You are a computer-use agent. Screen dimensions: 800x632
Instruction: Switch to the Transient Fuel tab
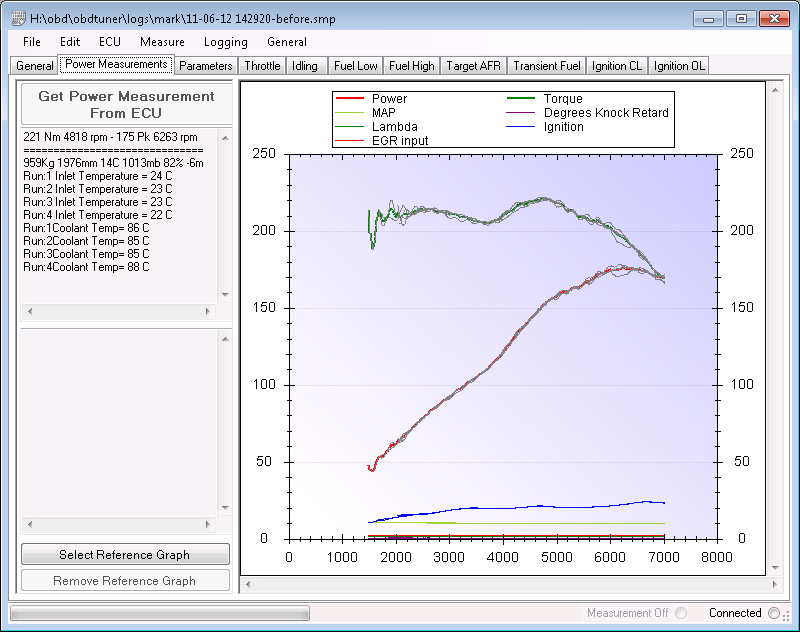(x=547, y=66)
